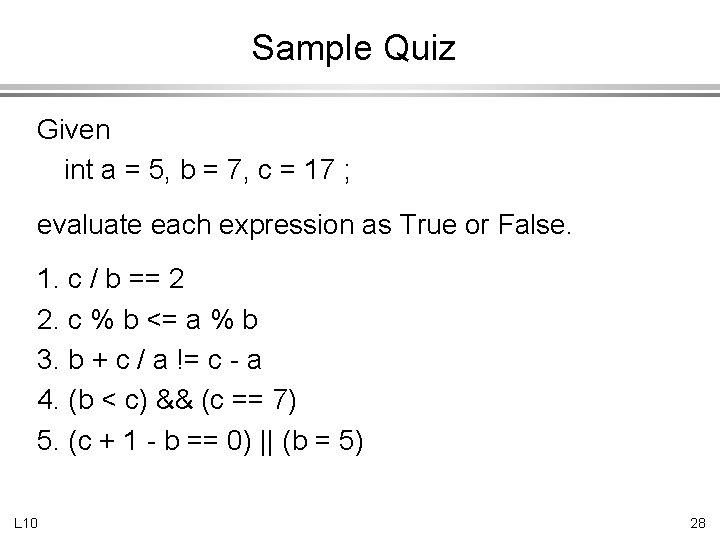Image resolution: width=720 pixels, height=540 pixels.
Task: Click the == operator in expression 1
Action: [x=145, y=279]
